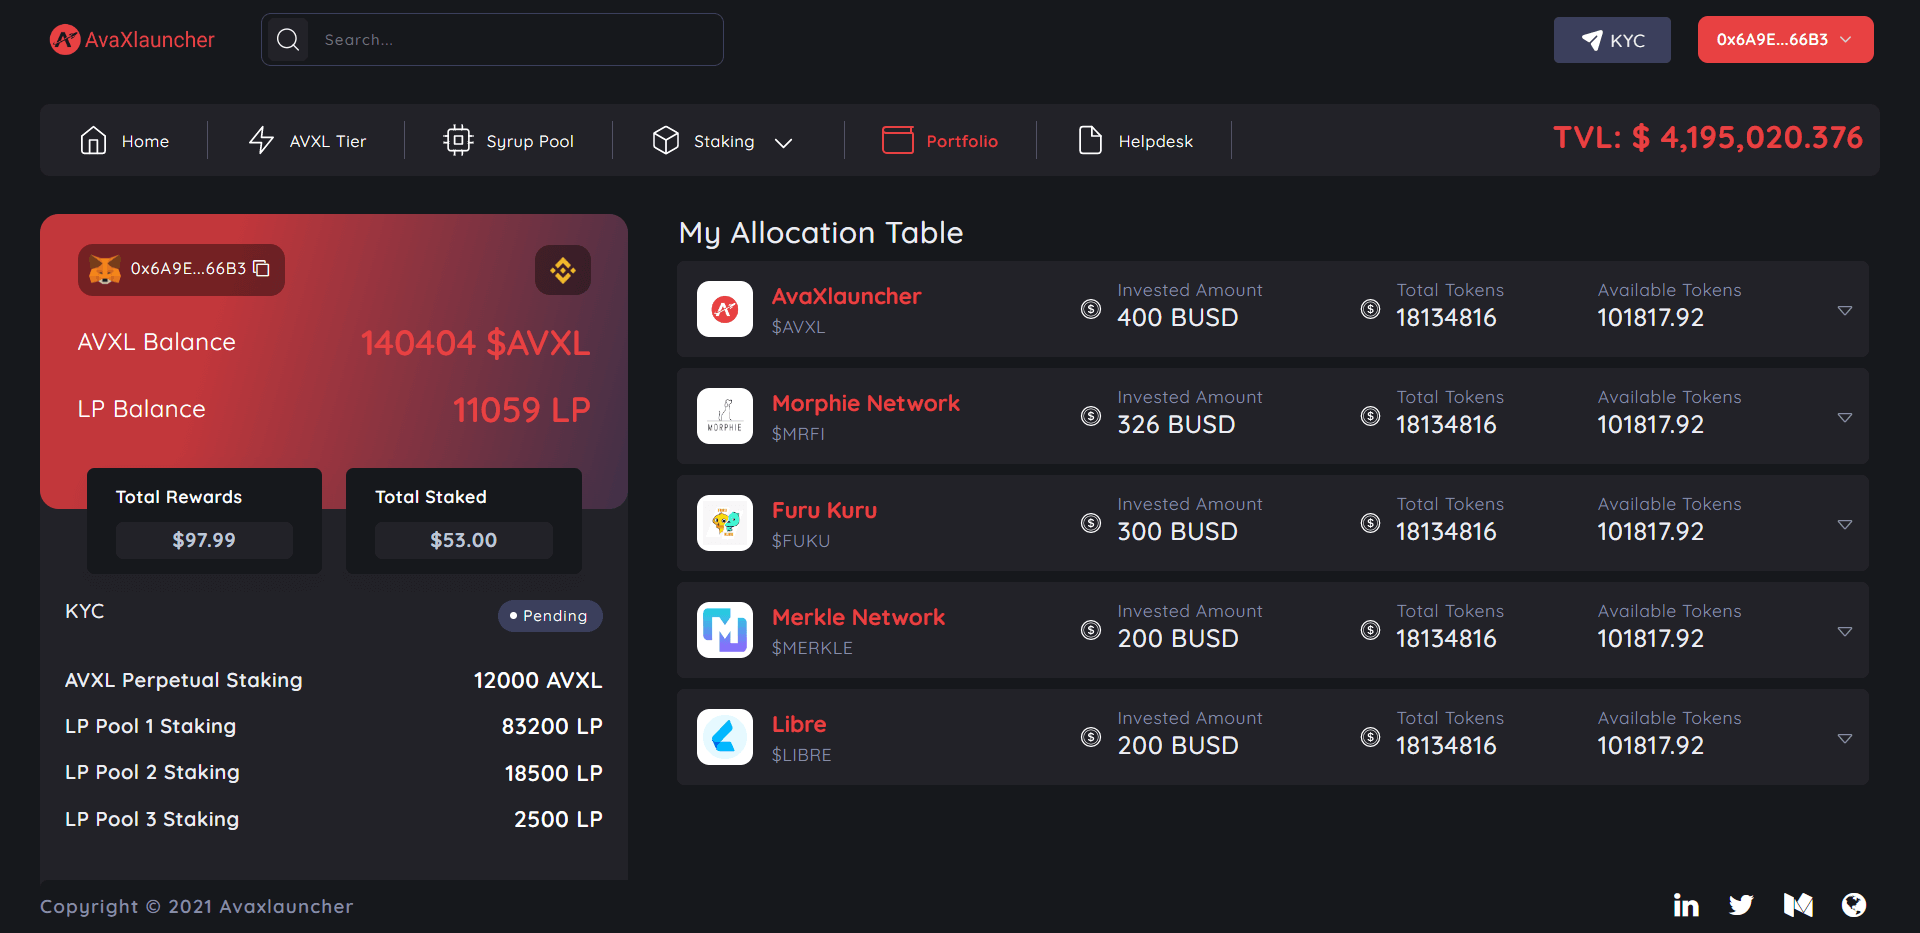The image size is (1920, 933).
Task: Open the Medium icon in footer
Action: [1798, 905]
